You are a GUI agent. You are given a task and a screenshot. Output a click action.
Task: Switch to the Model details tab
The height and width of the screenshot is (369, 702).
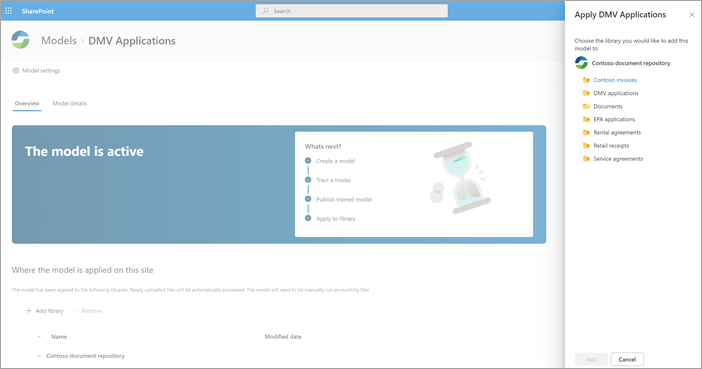[x=69, y=103]
